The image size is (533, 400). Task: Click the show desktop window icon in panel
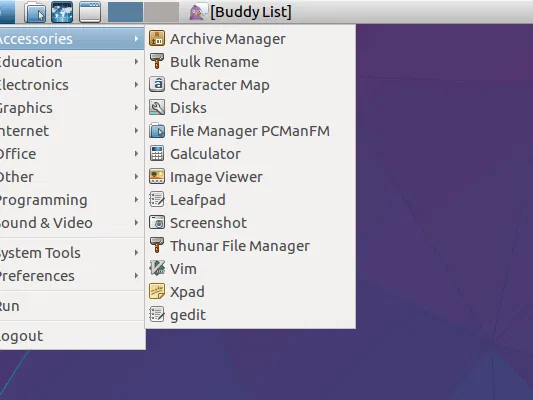click(90, 12)
